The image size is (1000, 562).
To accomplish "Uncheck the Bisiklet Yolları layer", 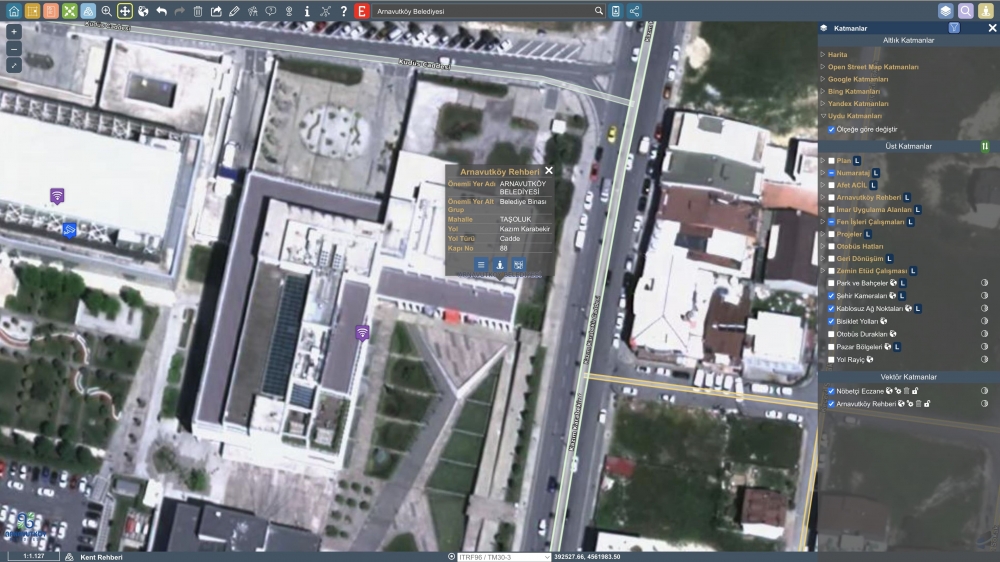I will pyautogui.click(x=831, y=321).
